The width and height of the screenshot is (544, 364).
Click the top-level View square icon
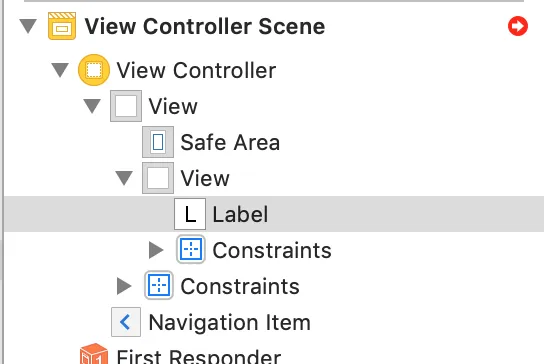[x=126, y=106]
